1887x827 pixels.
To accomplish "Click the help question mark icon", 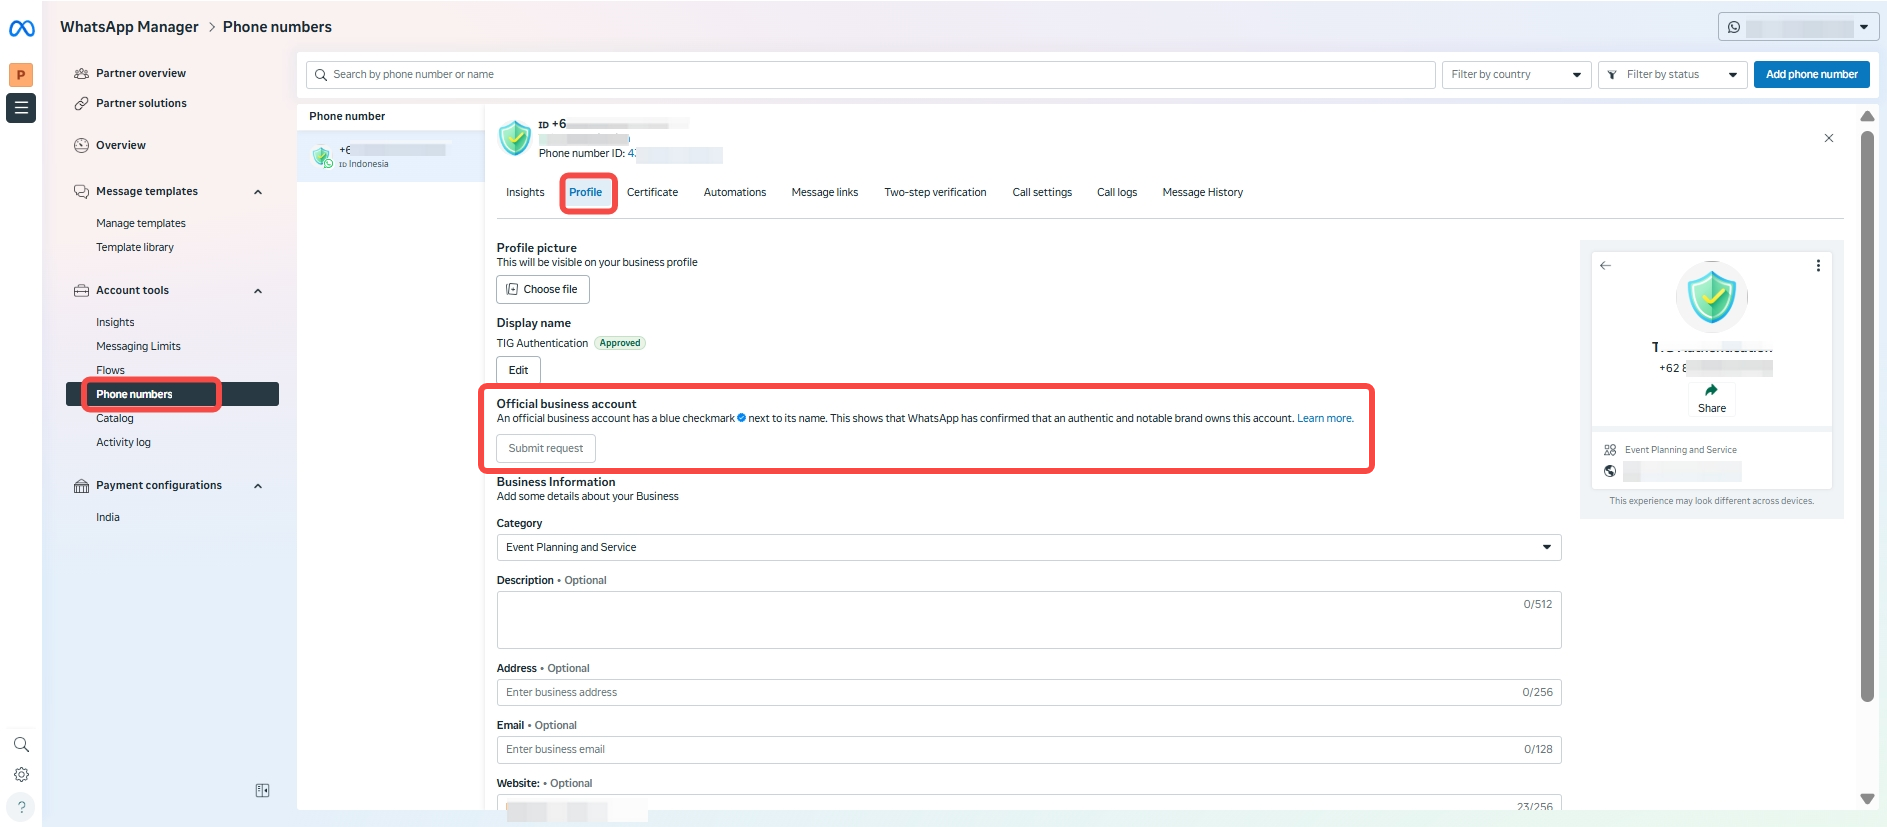I will click(x=21, y=807).
